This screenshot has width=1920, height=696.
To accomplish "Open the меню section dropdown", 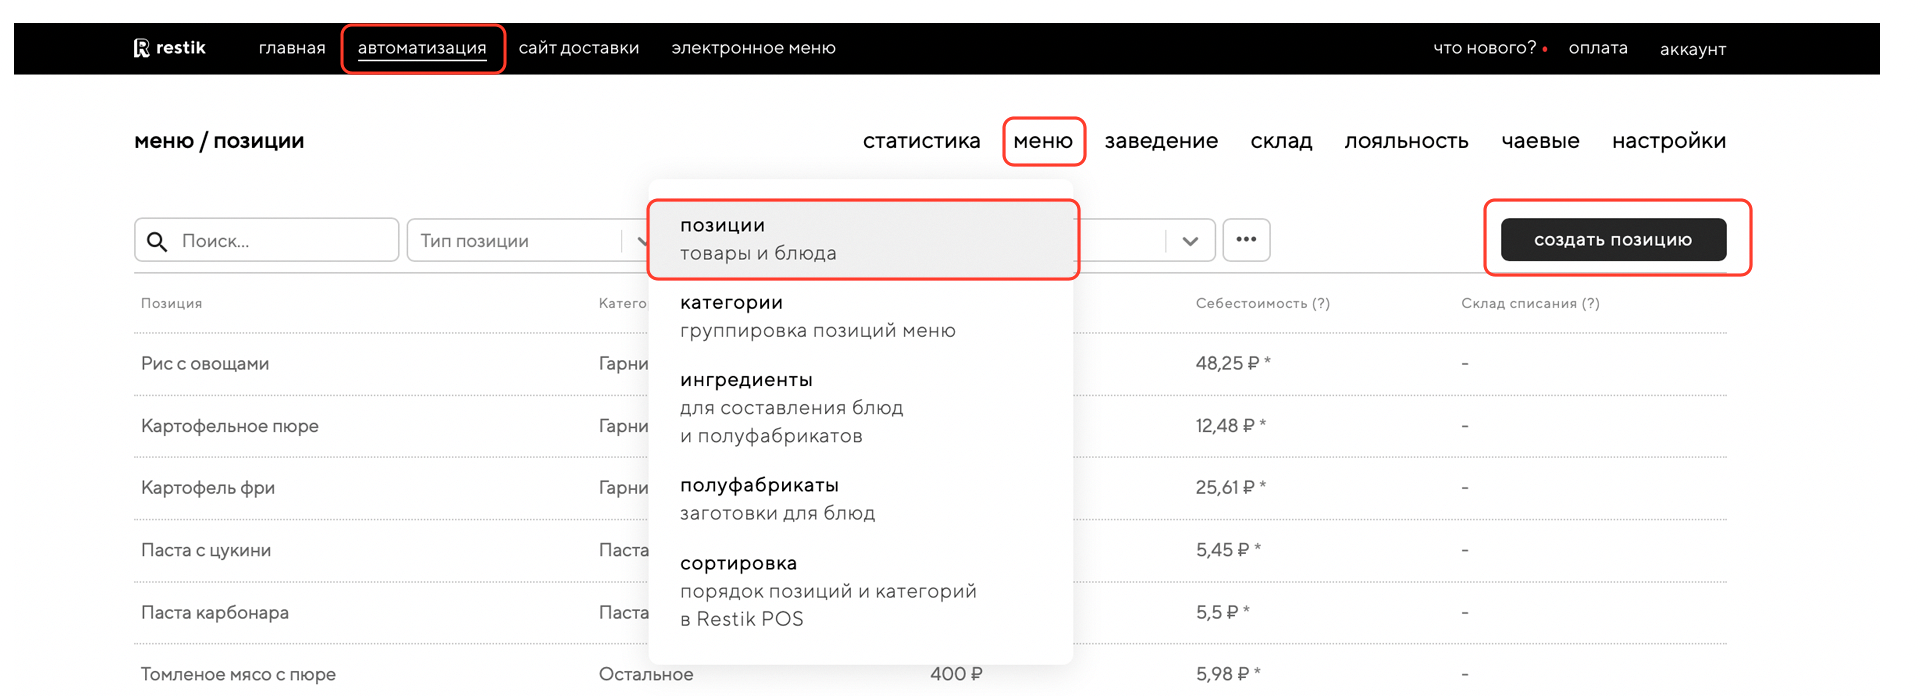I will click(1043, 141).
